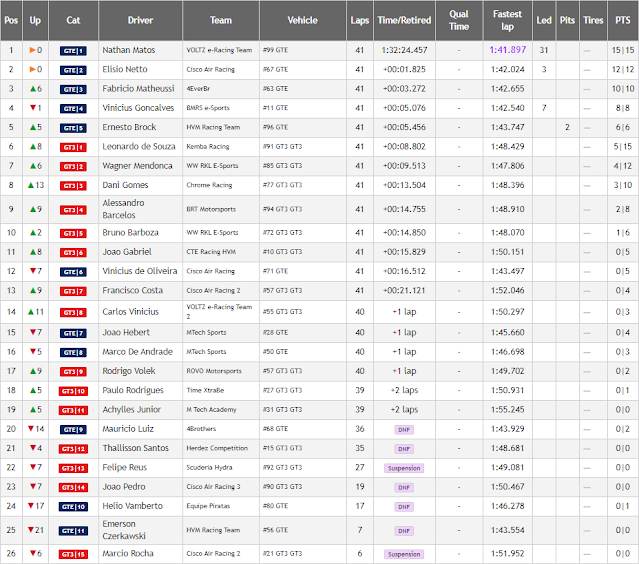Click the red down arrow for Emerson Czerkawski
639x564 pixels.
(31, 530)
